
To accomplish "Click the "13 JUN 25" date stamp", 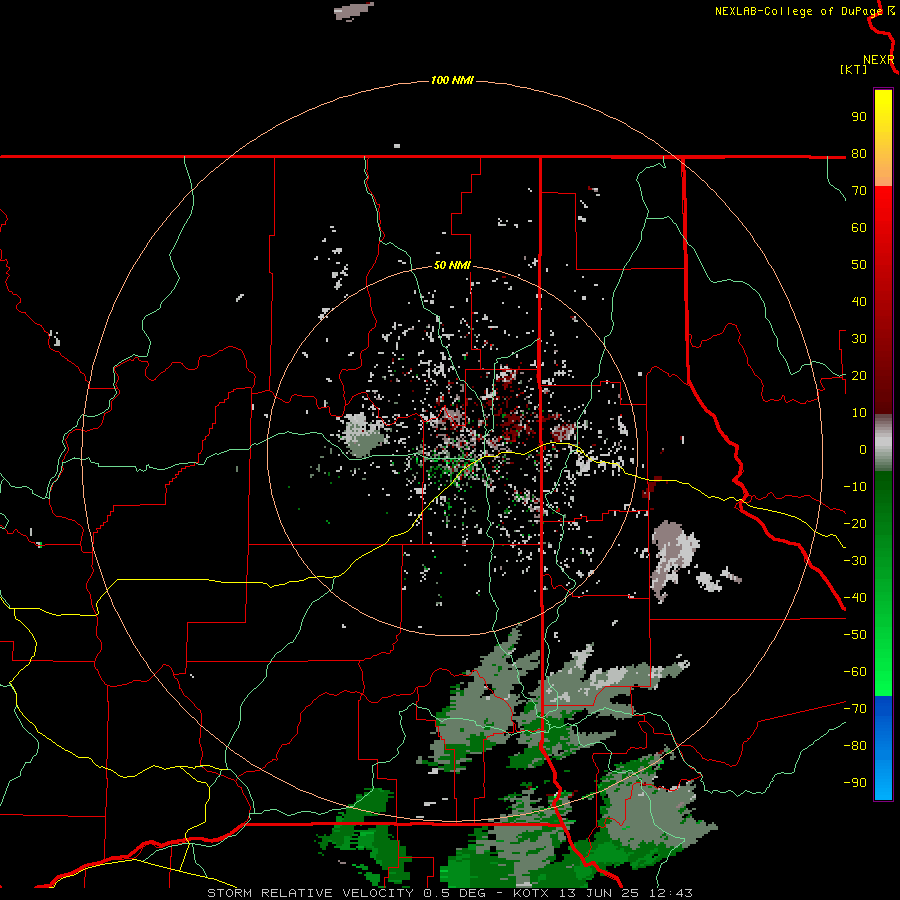I will point(600,893).
